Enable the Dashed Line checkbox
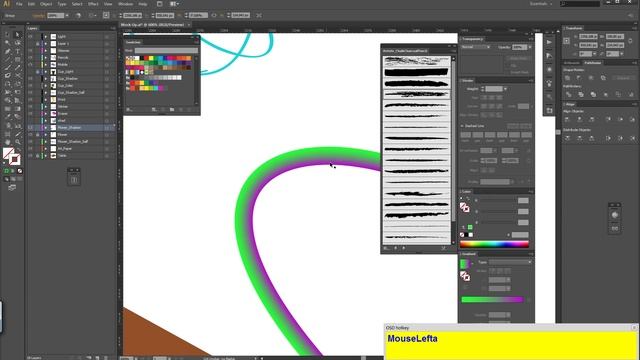 pyautogui.click(x=462, y=126)
